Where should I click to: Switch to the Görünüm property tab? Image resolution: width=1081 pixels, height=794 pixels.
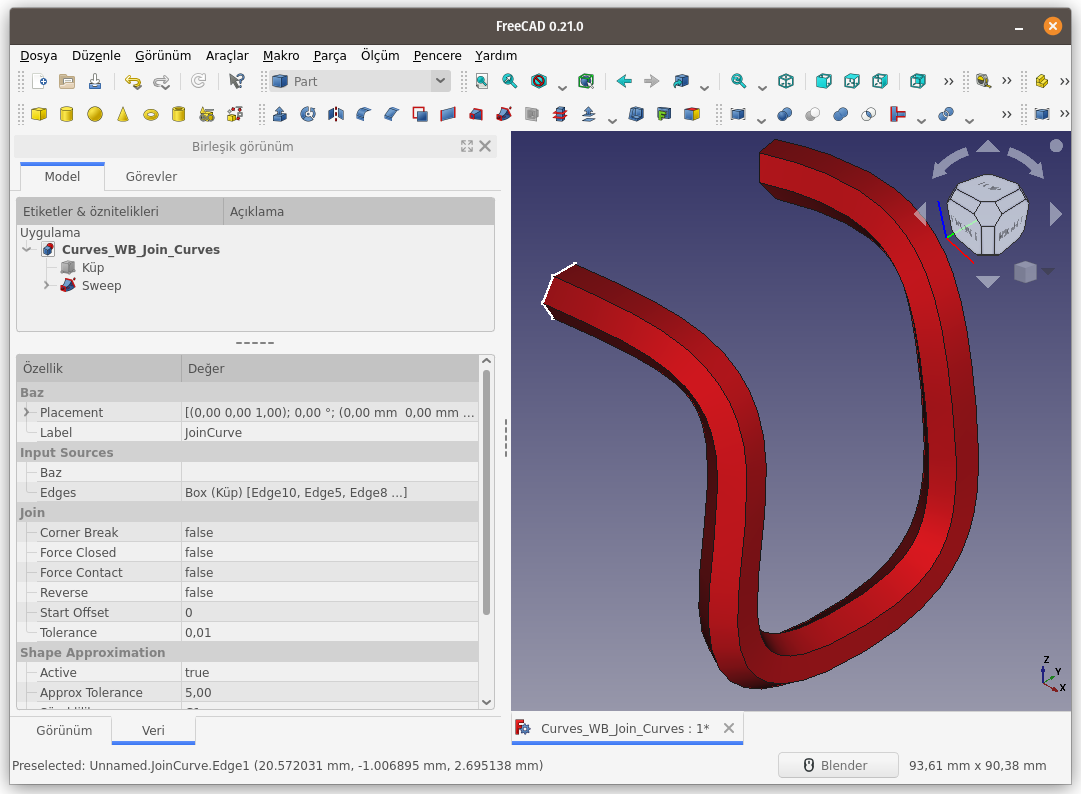click(x=64, y=730)
